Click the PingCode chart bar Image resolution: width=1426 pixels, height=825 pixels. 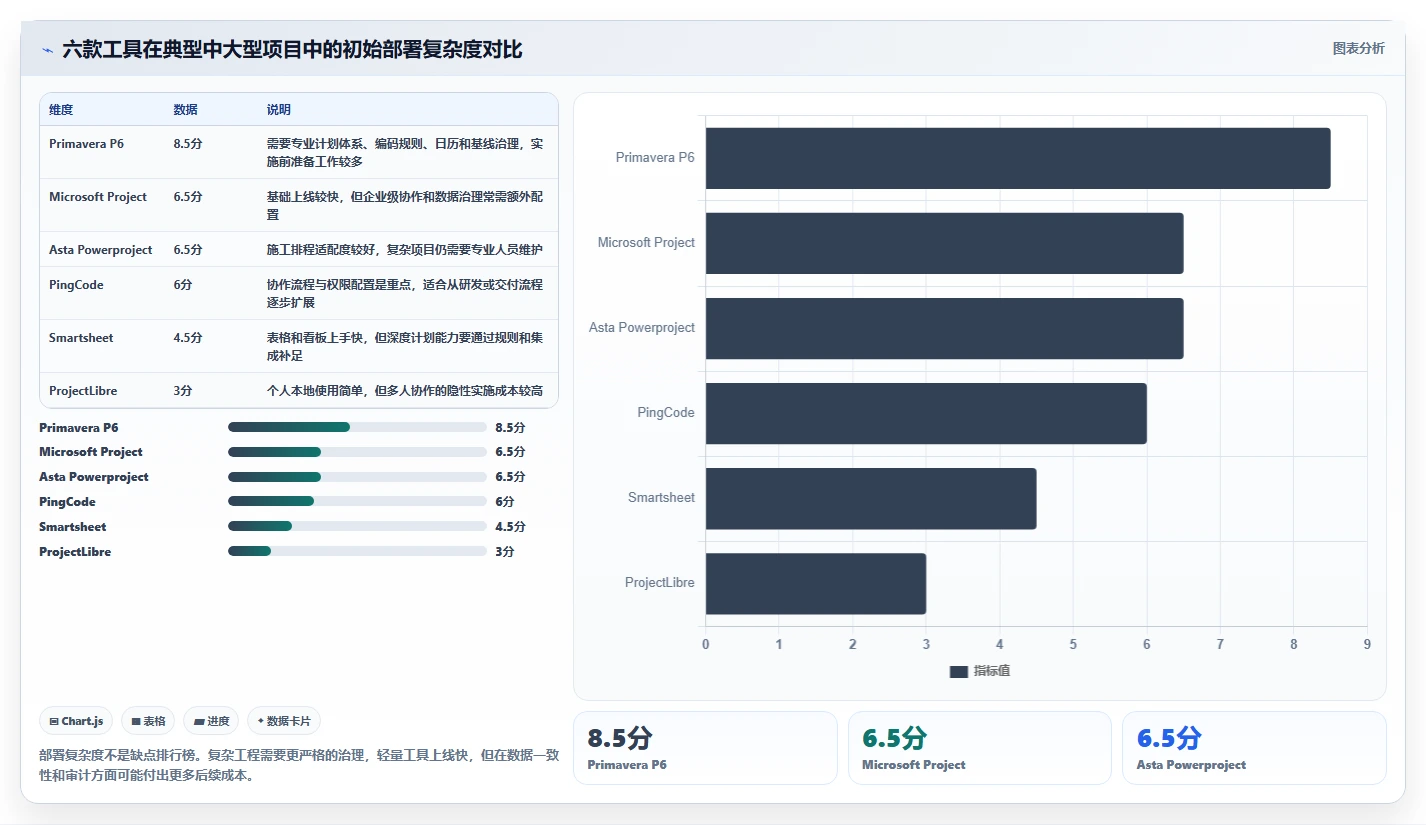[926, 413]
